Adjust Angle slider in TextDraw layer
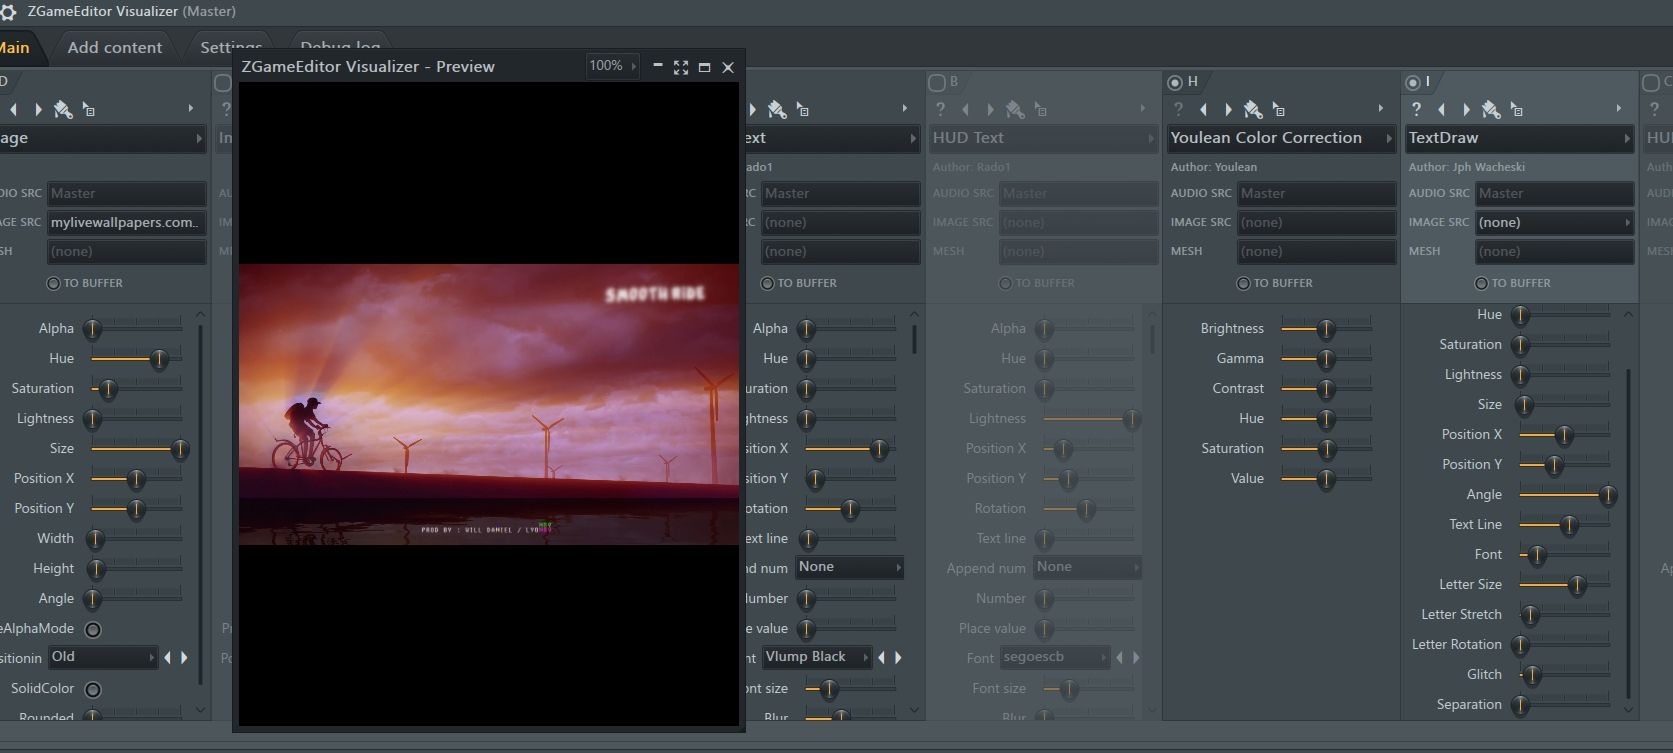The height and width of the screenshot is (753, 1673). click(x=1565, y=494)
